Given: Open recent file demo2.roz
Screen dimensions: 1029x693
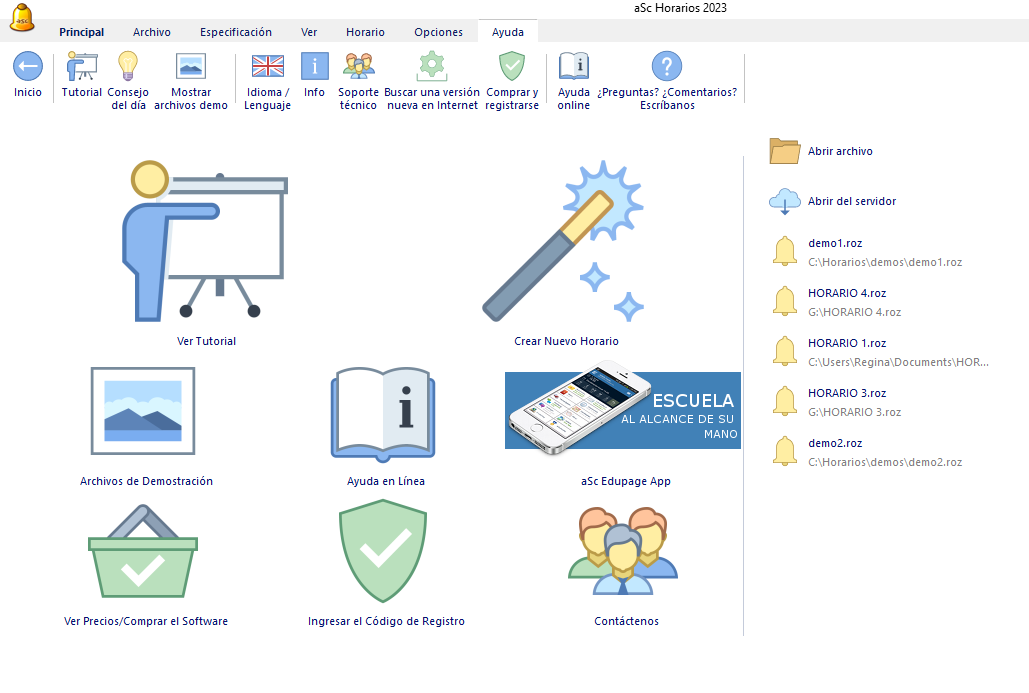Looking at the screenshot, I should [835, 443].
